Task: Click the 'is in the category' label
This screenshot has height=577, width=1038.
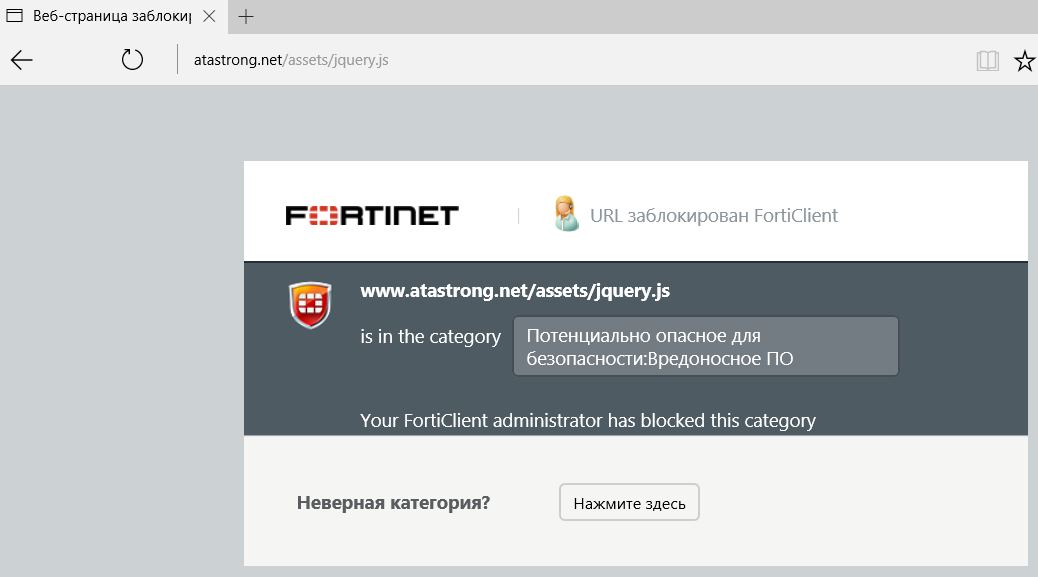Action: click(x=430, y=336)
